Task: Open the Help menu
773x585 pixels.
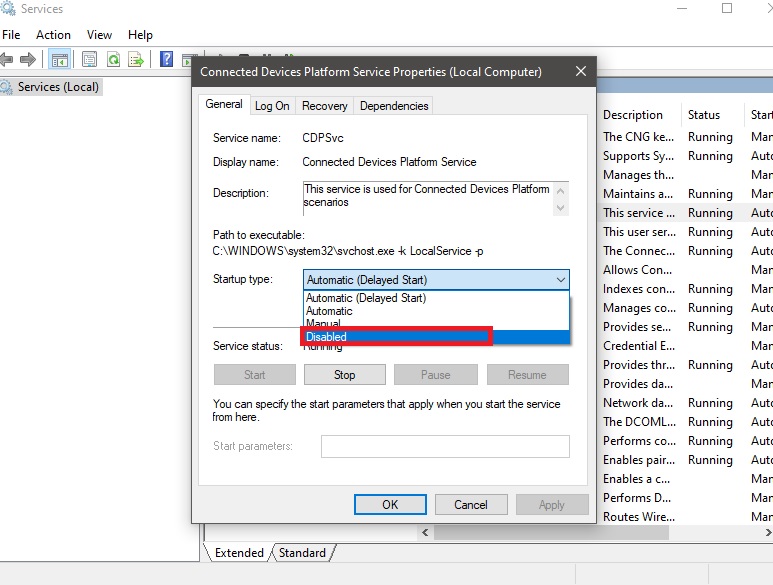Action: [x=141, y=35]
